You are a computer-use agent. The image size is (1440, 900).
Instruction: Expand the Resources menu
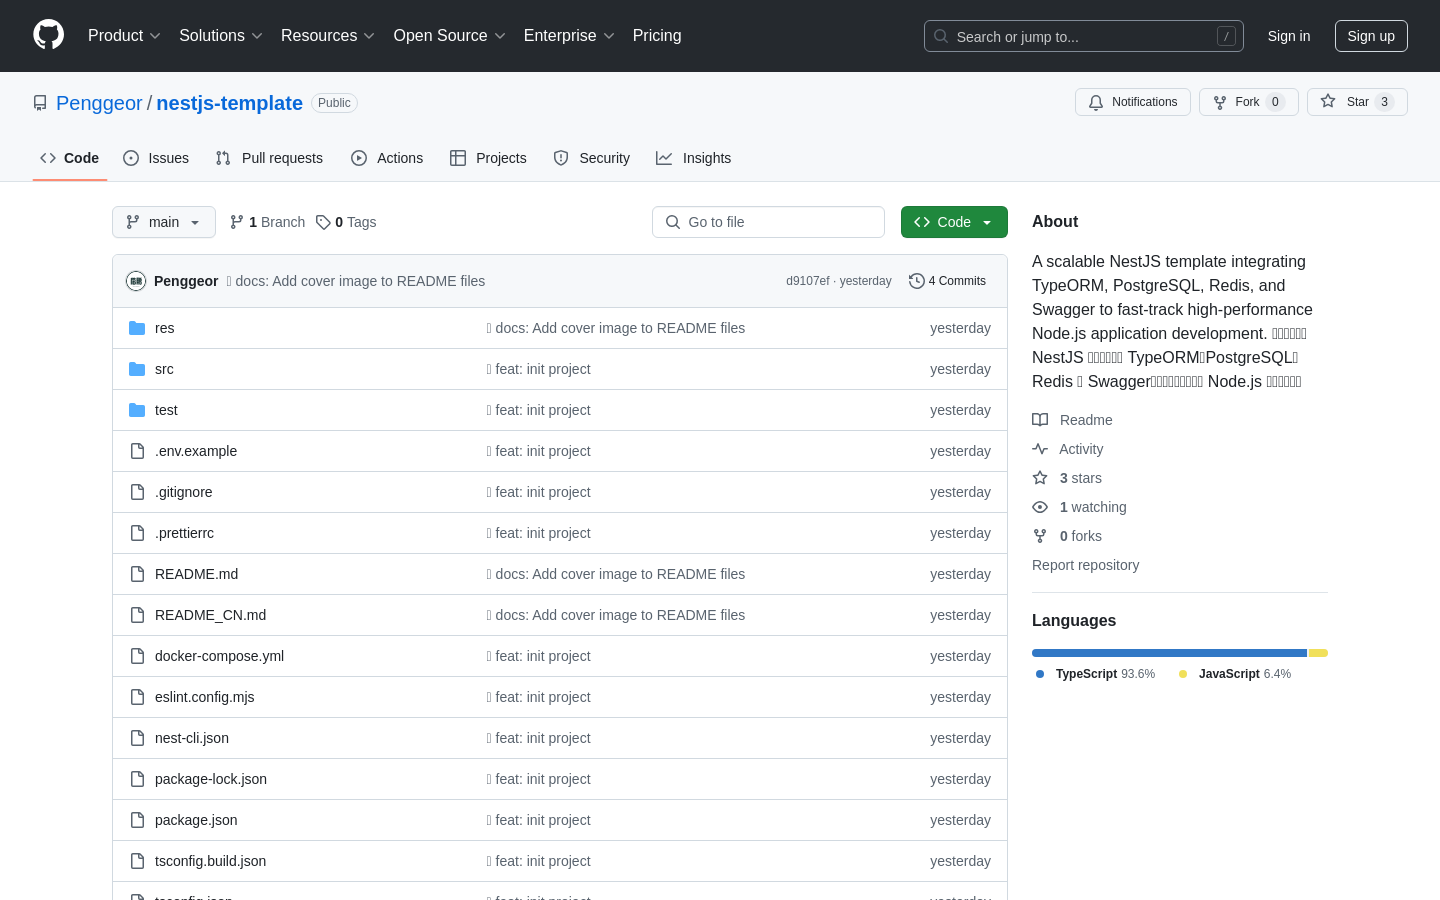[327, 35]
